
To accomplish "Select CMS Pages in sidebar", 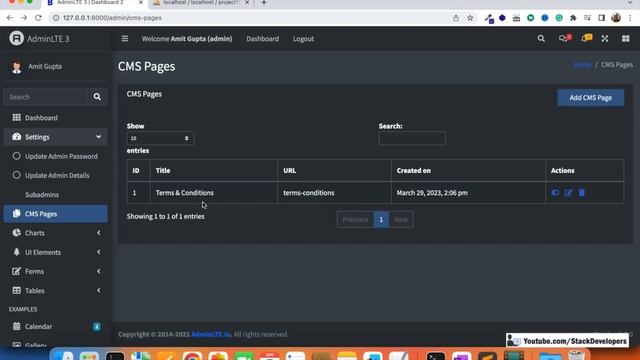I will [x=56, y=214].
